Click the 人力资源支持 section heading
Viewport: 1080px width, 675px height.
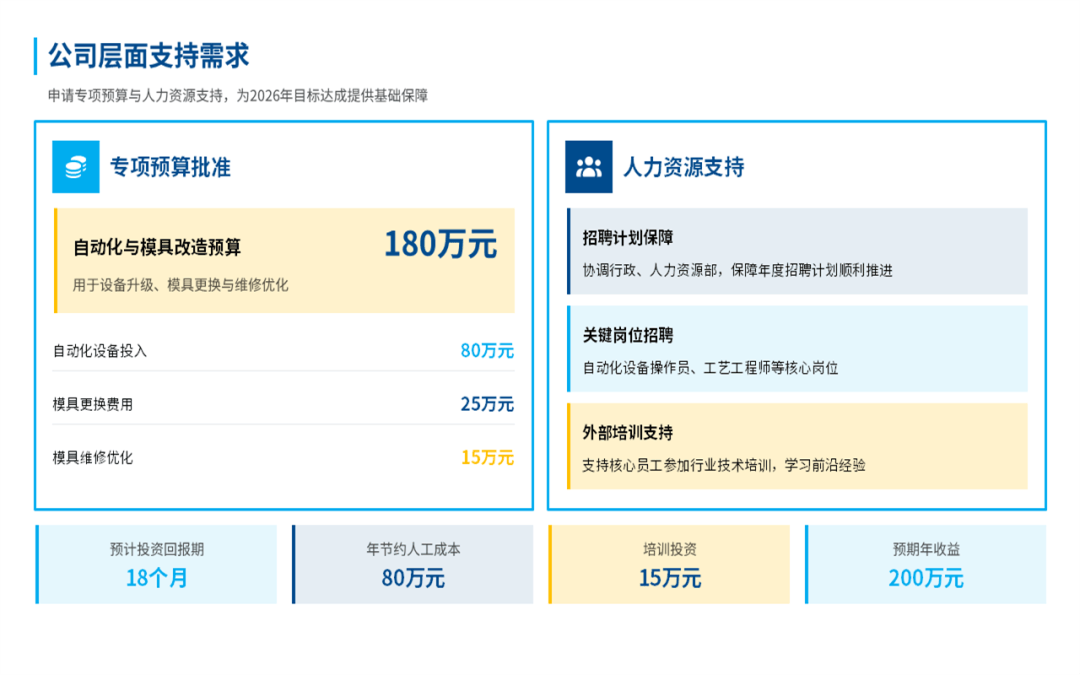(683, 167)
